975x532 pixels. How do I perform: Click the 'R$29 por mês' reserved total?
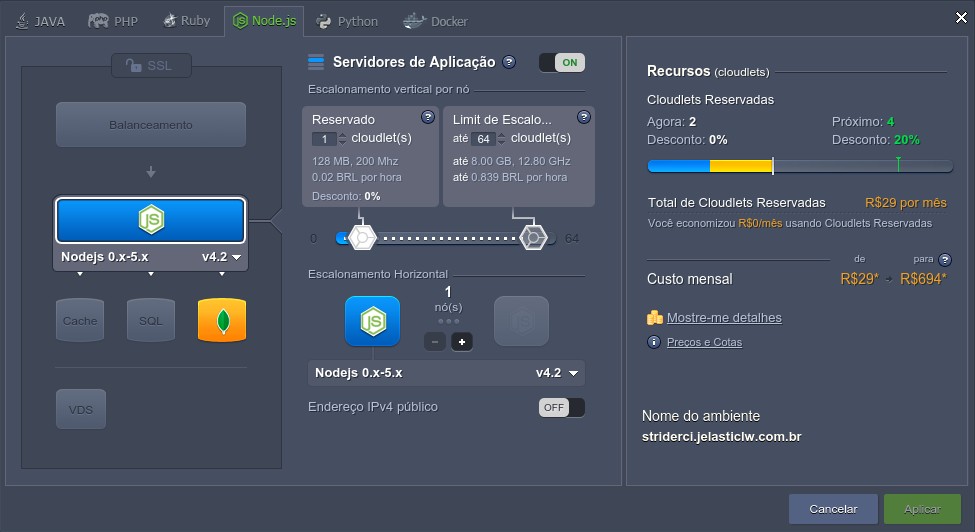tap(905, 203)
